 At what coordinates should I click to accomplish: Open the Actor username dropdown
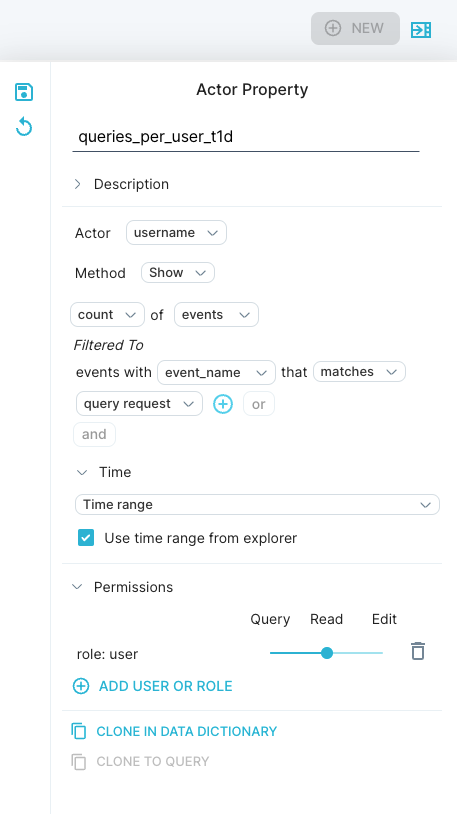click(x=176, y=233)
